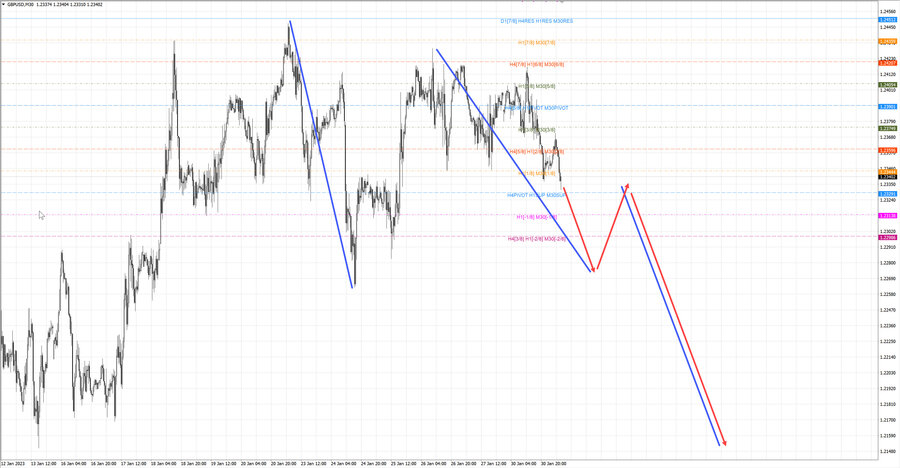The width and height of the screenshot is (900, 468).
Task: Click the '23 Jan 12:00' time axis label
Action: coord(313,463)
